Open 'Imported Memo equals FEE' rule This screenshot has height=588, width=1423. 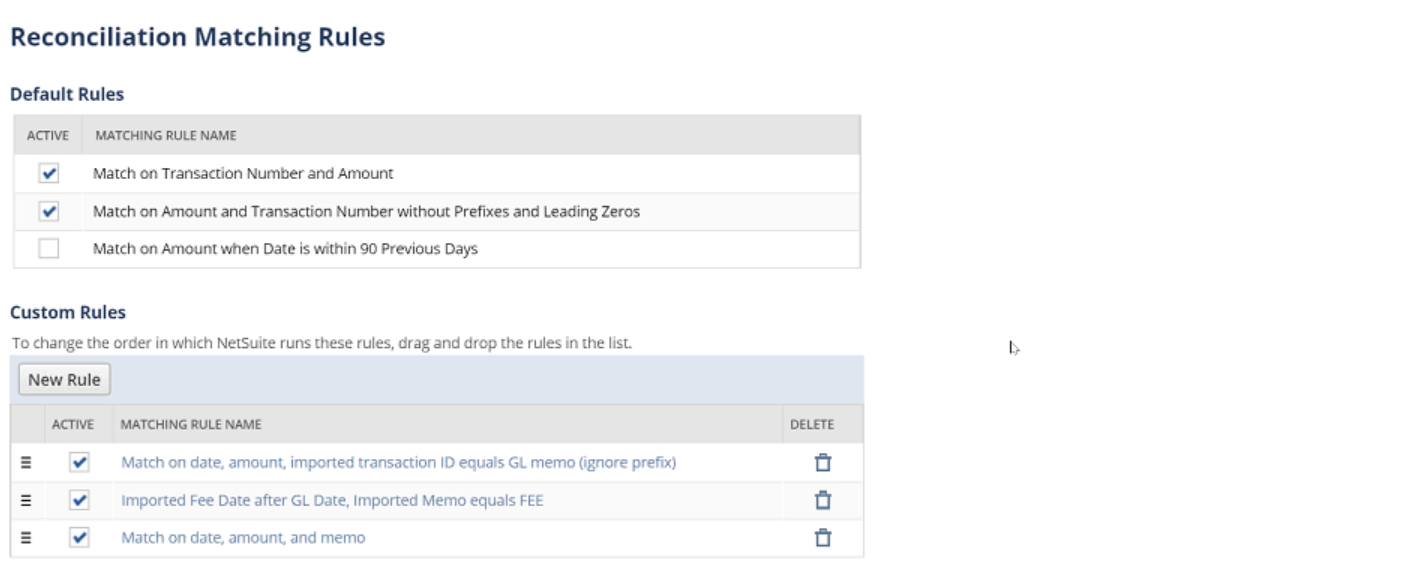pyautogui.click(x=332, y=500)
